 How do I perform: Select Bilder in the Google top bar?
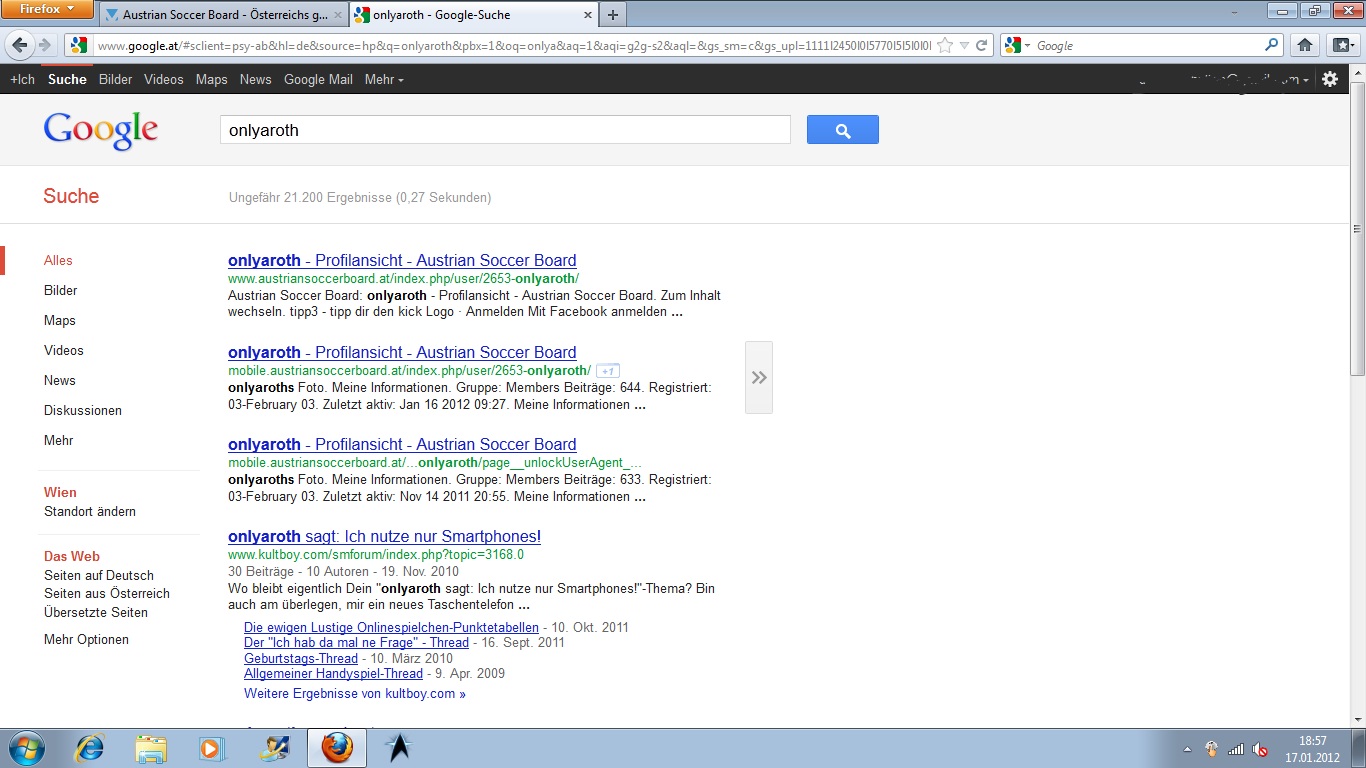coord(115,79)
